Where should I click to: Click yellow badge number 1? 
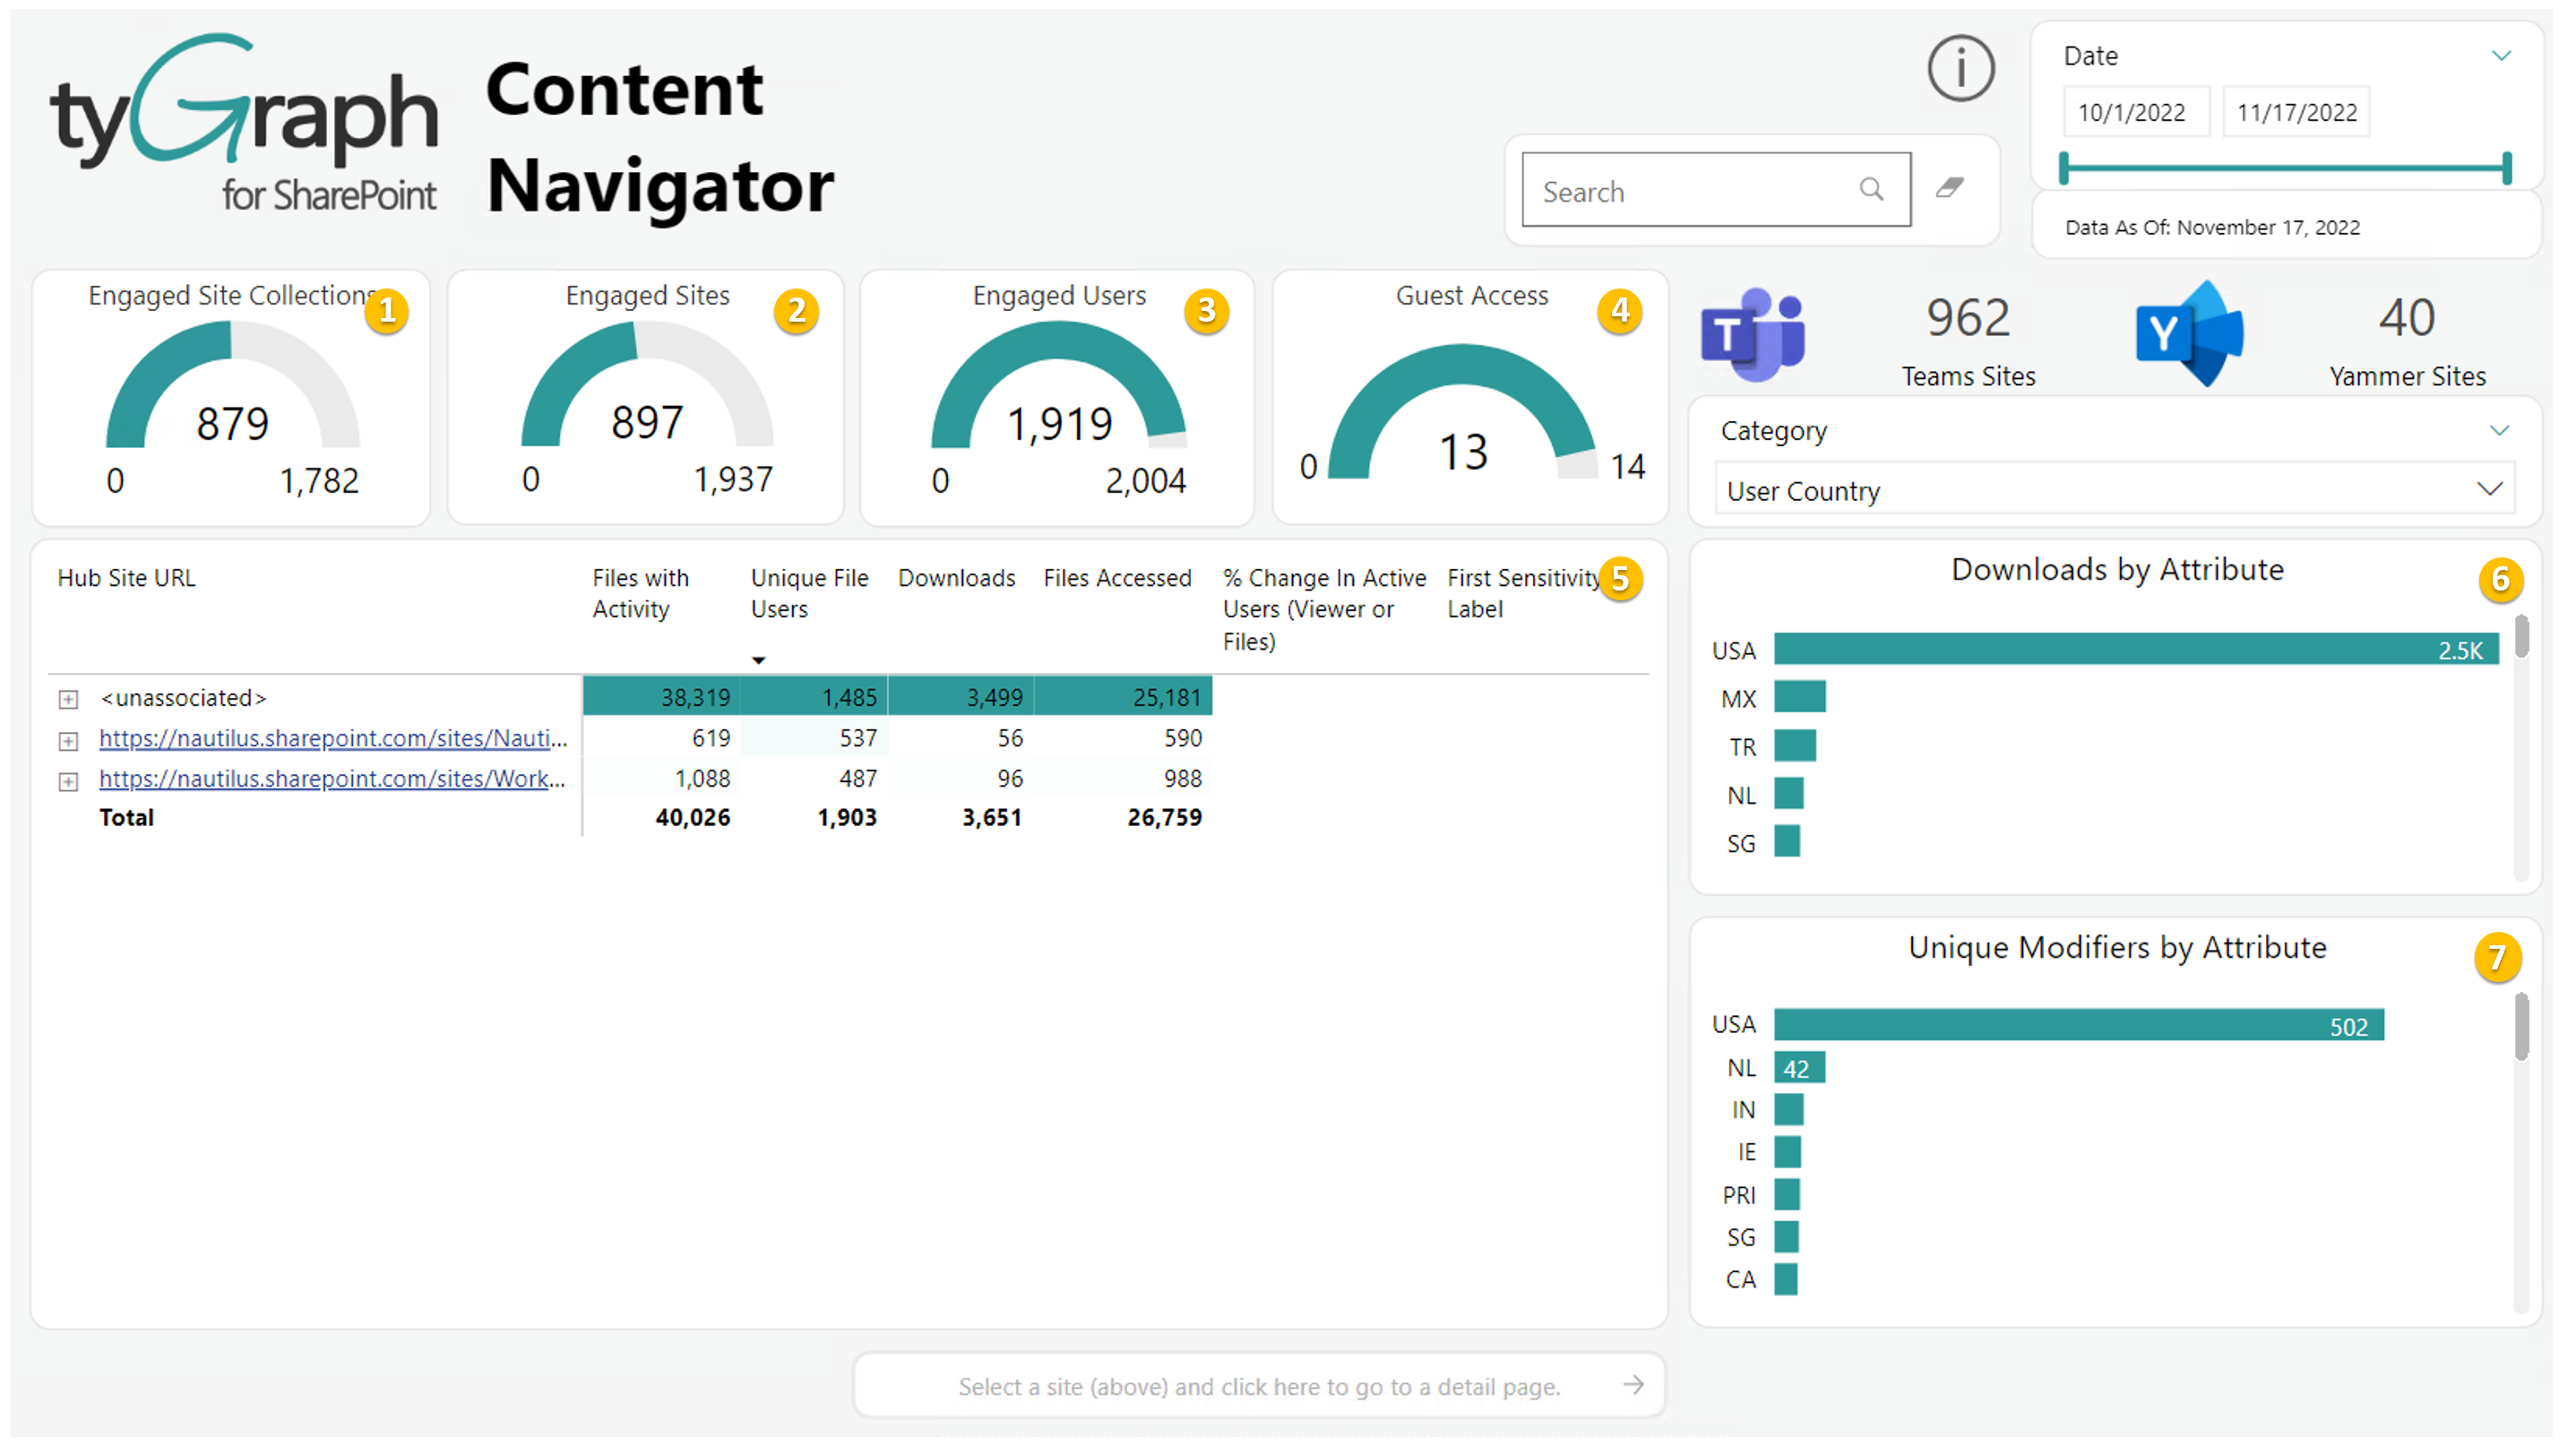pyautogui.click(x=387, y=312)
